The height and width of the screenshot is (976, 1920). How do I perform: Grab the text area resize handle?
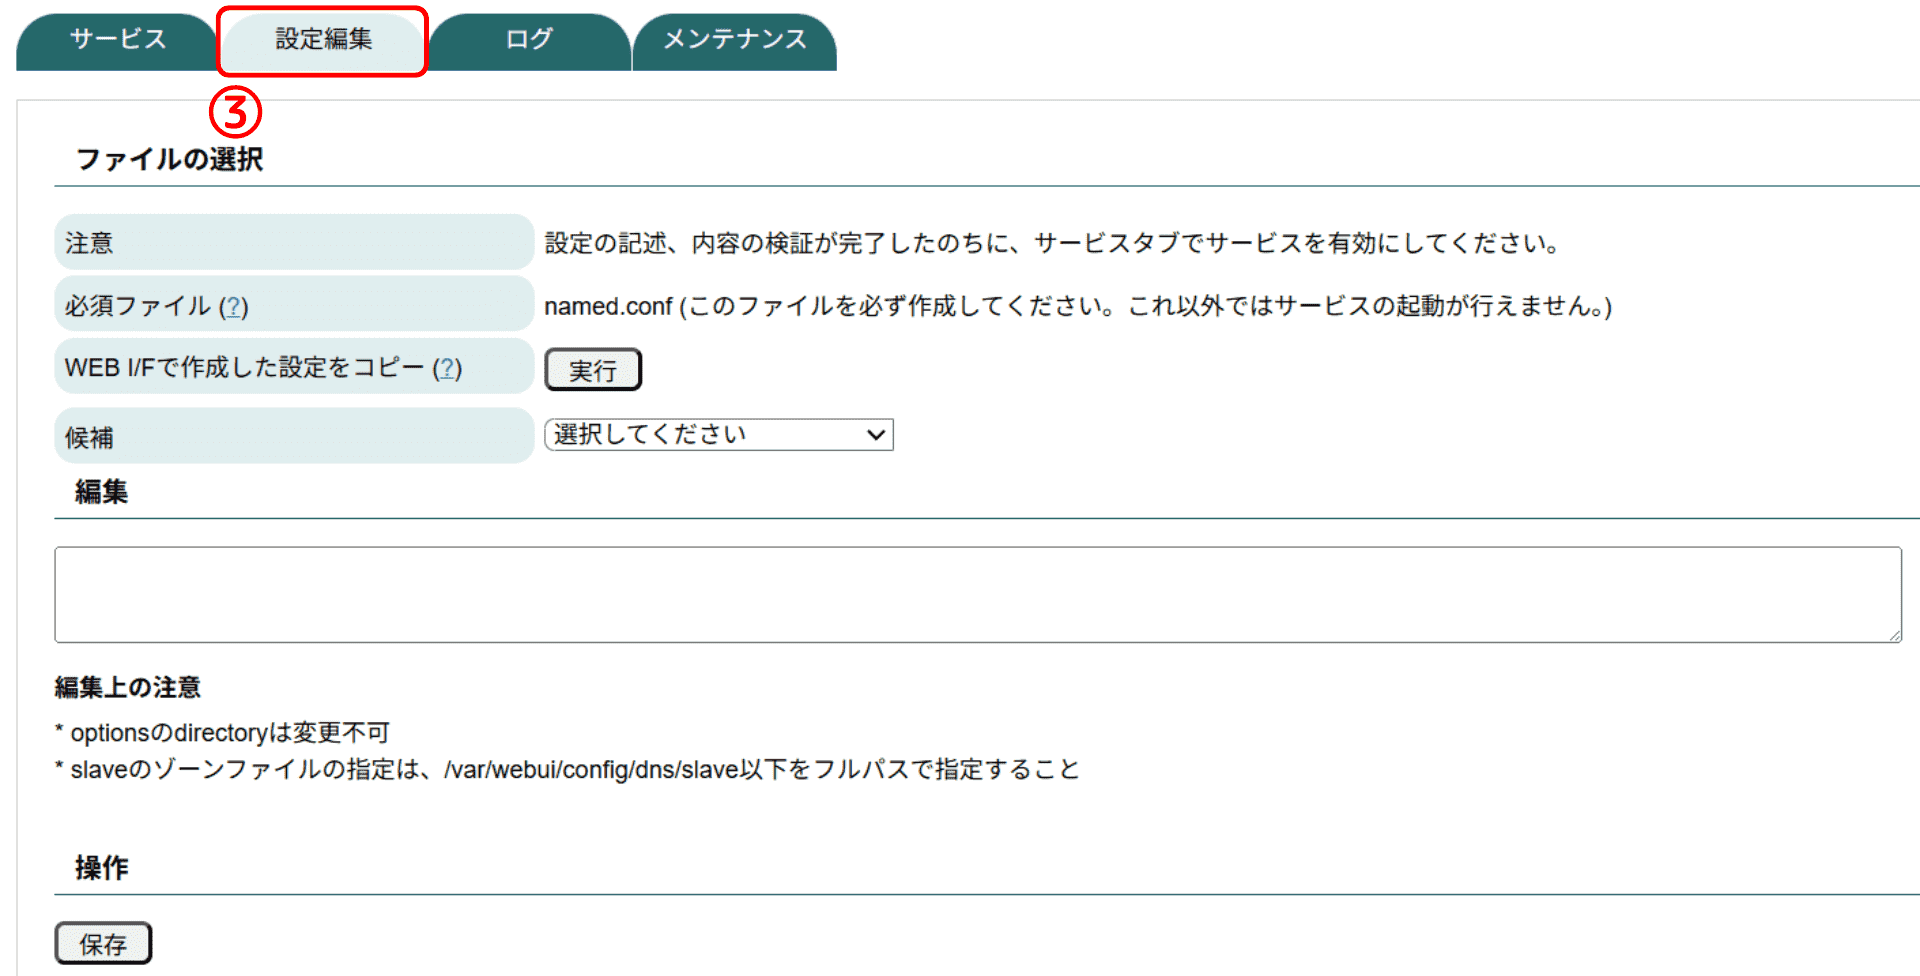(1894, 635)
